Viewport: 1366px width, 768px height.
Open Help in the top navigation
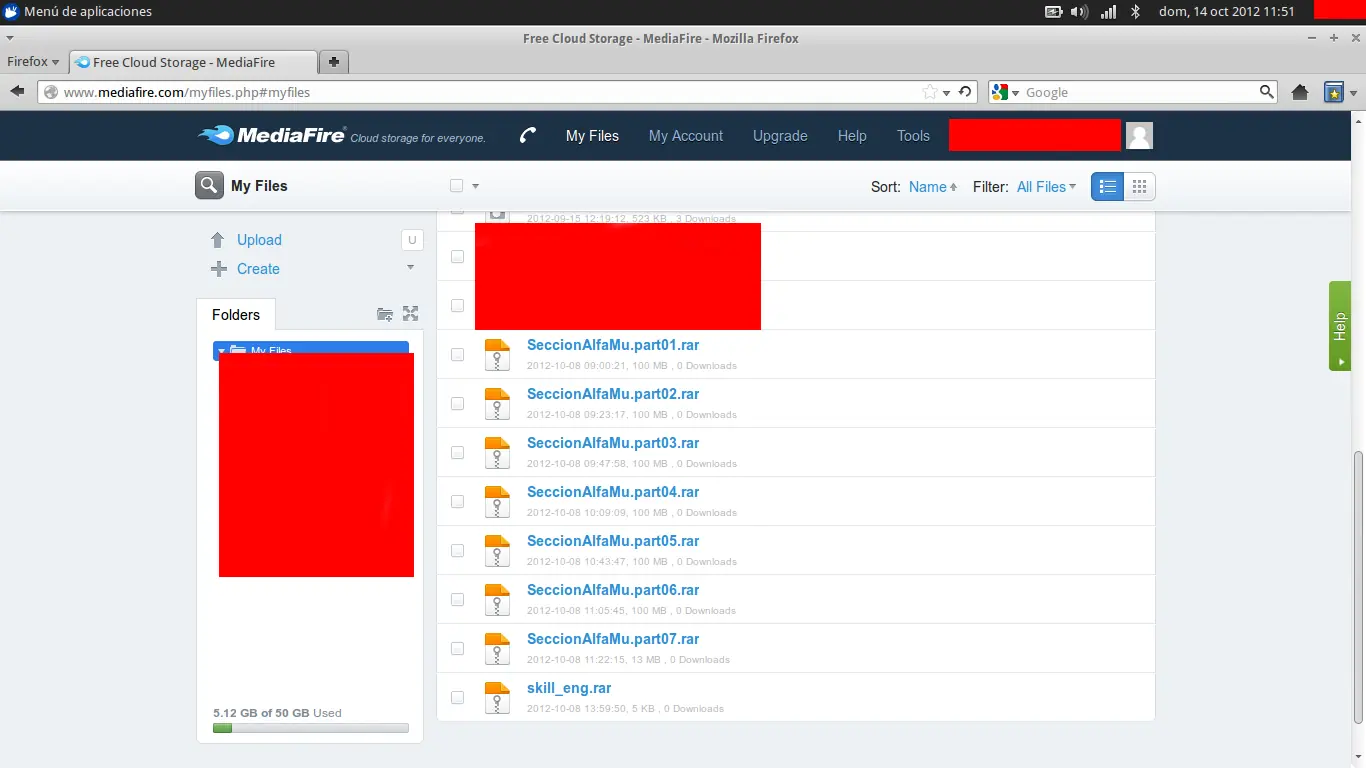(x=852, y=136)
